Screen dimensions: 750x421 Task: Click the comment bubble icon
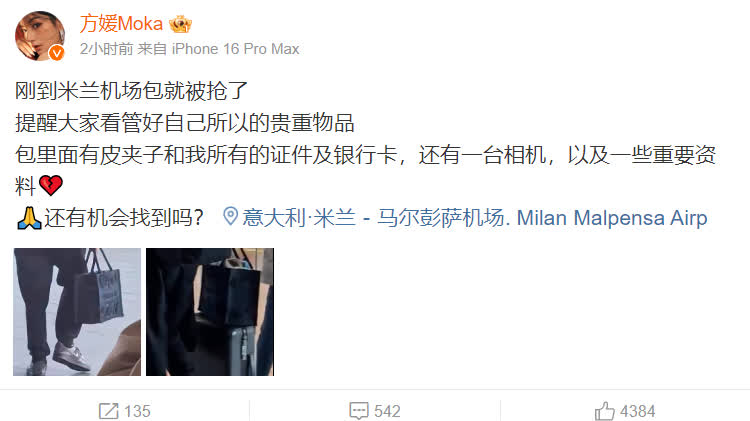(x=359, y=411)
